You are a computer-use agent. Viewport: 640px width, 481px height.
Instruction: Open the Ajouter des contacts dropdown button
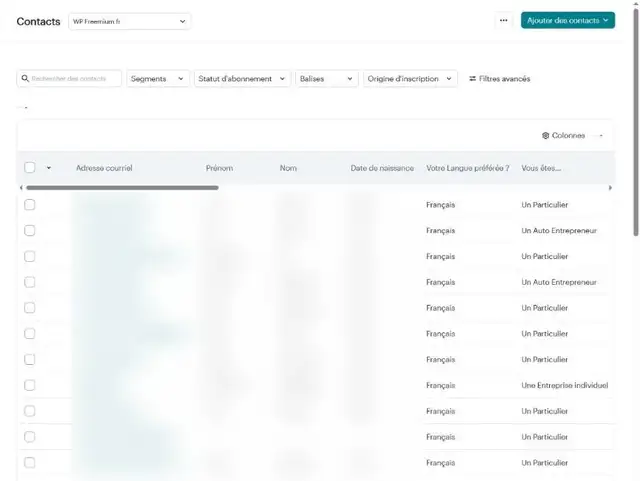568,20
